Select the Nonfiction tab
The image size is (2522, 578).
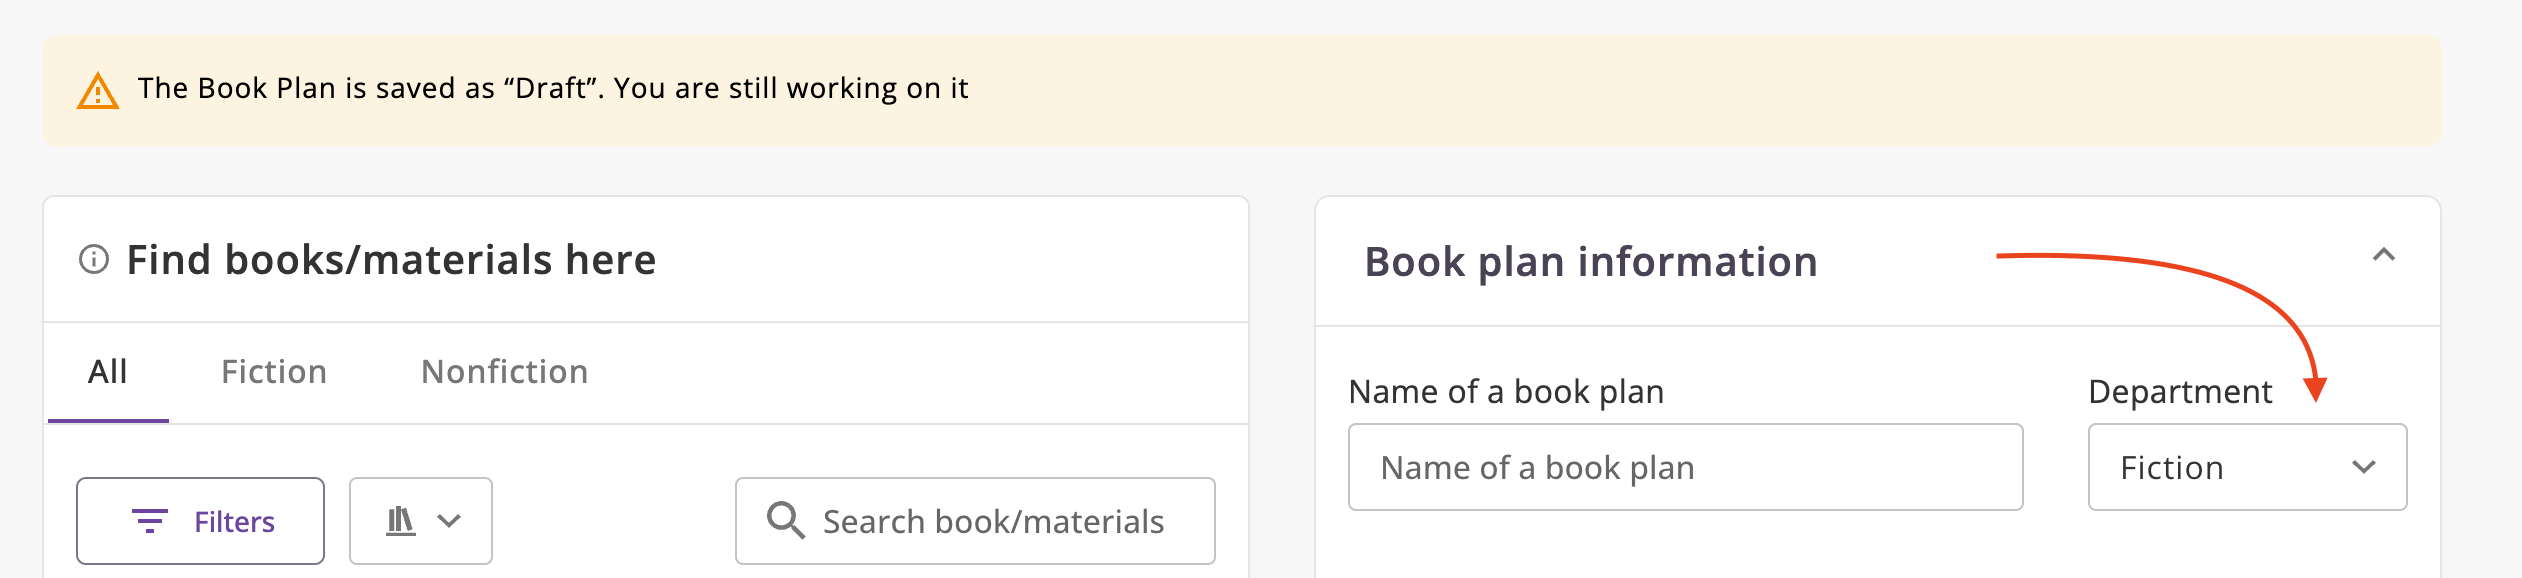coord(504,372)
